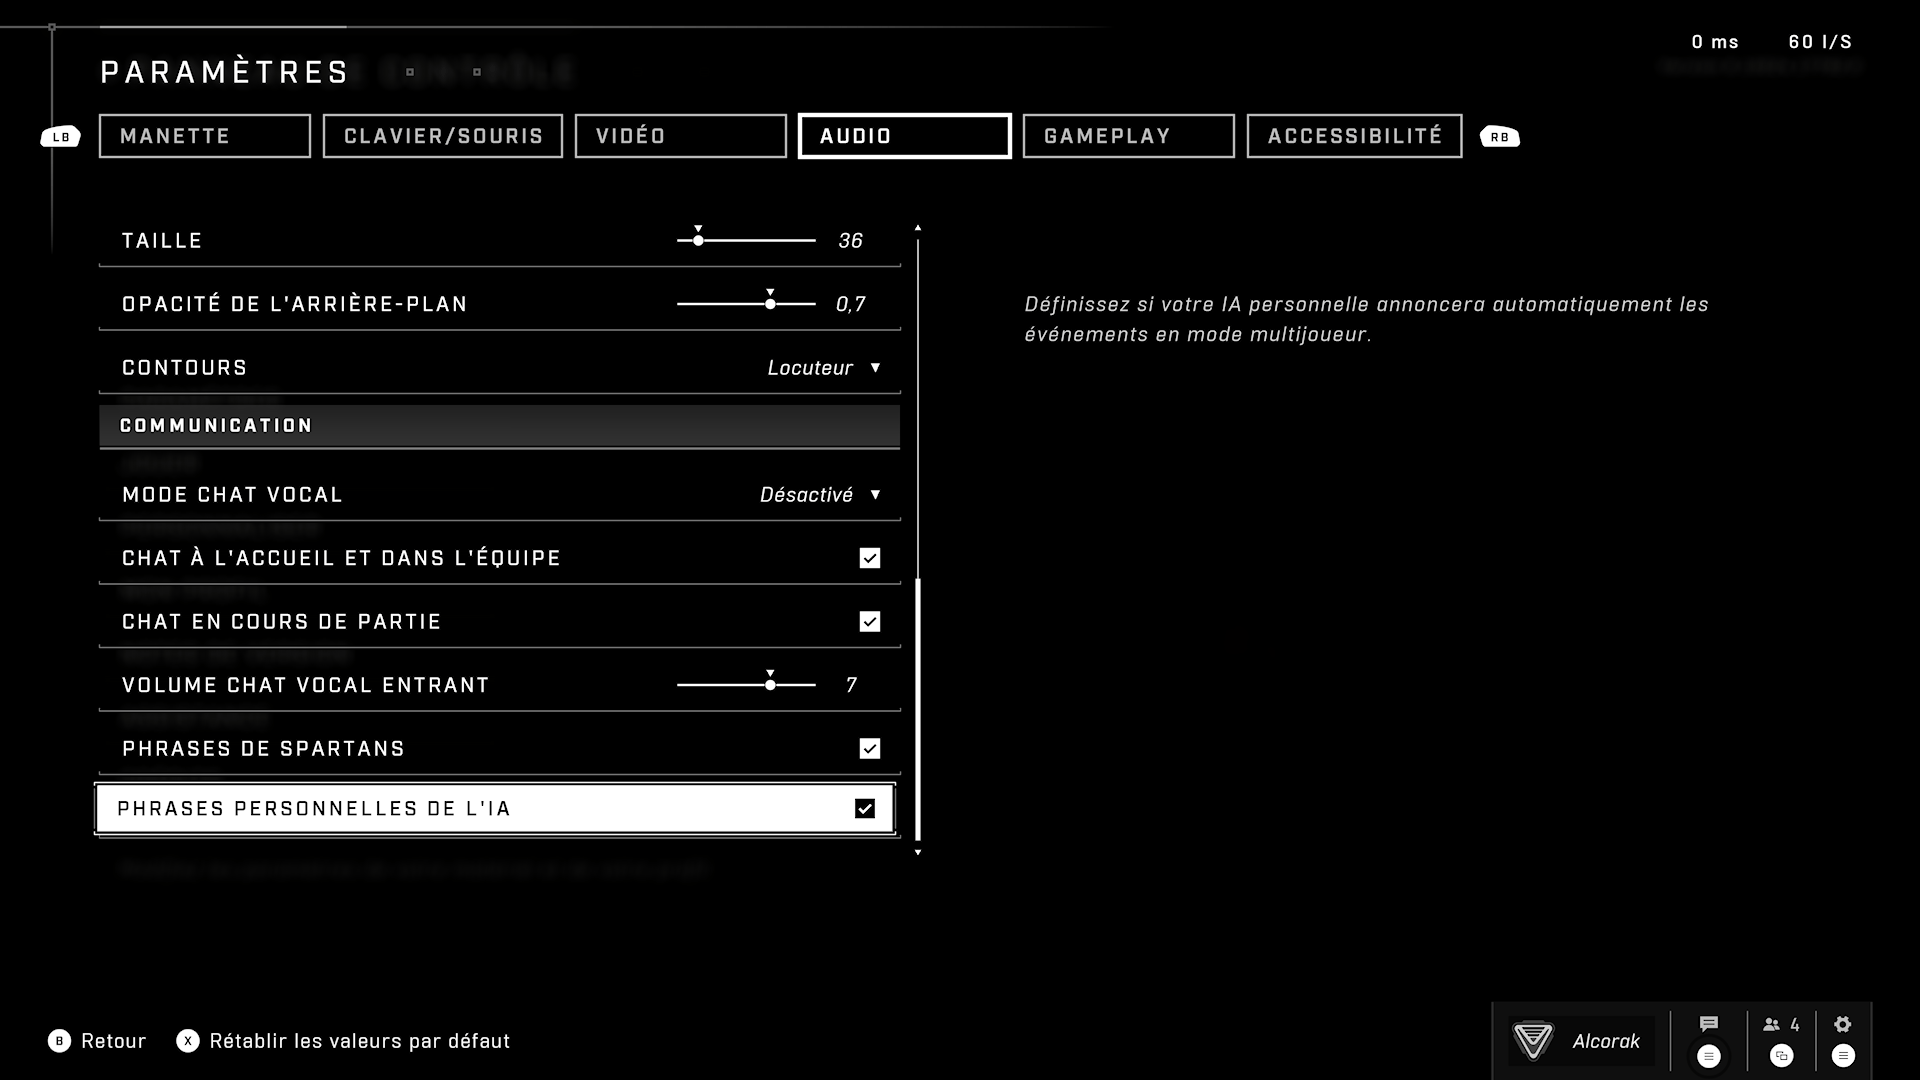Open the social friends list icon
The image size is (1920, 1080).
pos(1772,1024)
